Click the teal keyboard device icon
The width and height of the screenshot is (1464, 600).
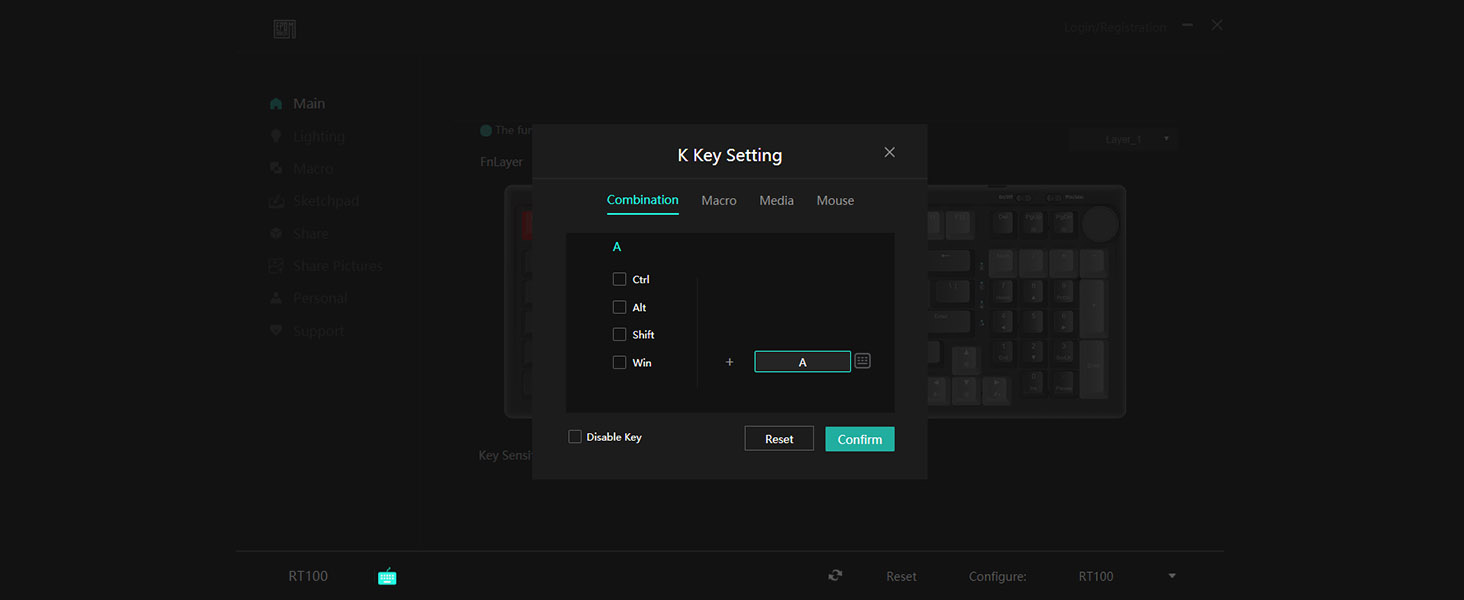pos(387,576)
